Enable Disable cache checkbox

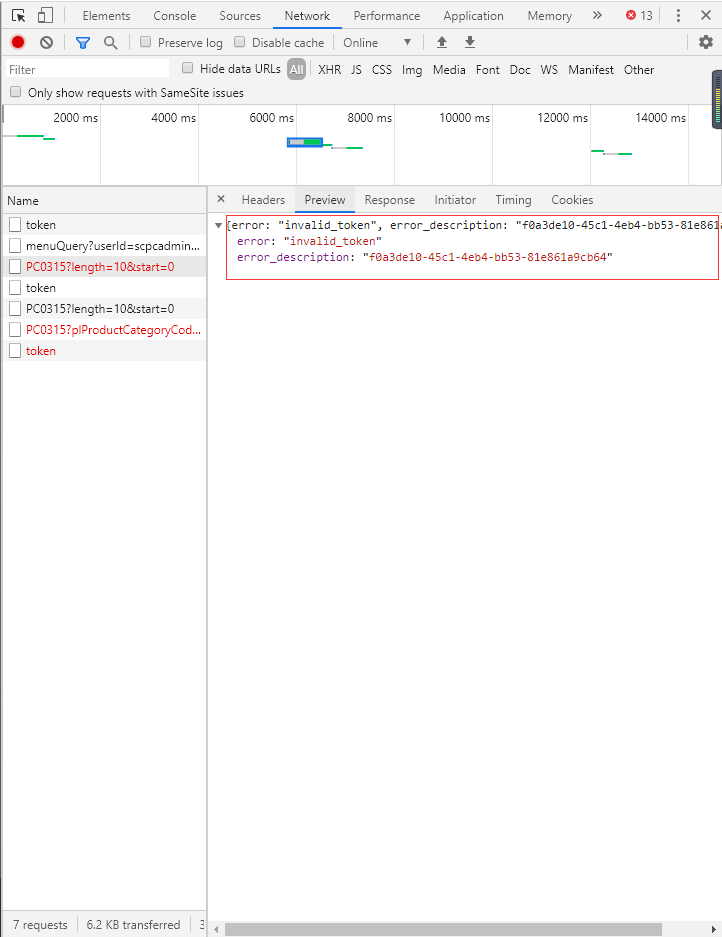240,42
